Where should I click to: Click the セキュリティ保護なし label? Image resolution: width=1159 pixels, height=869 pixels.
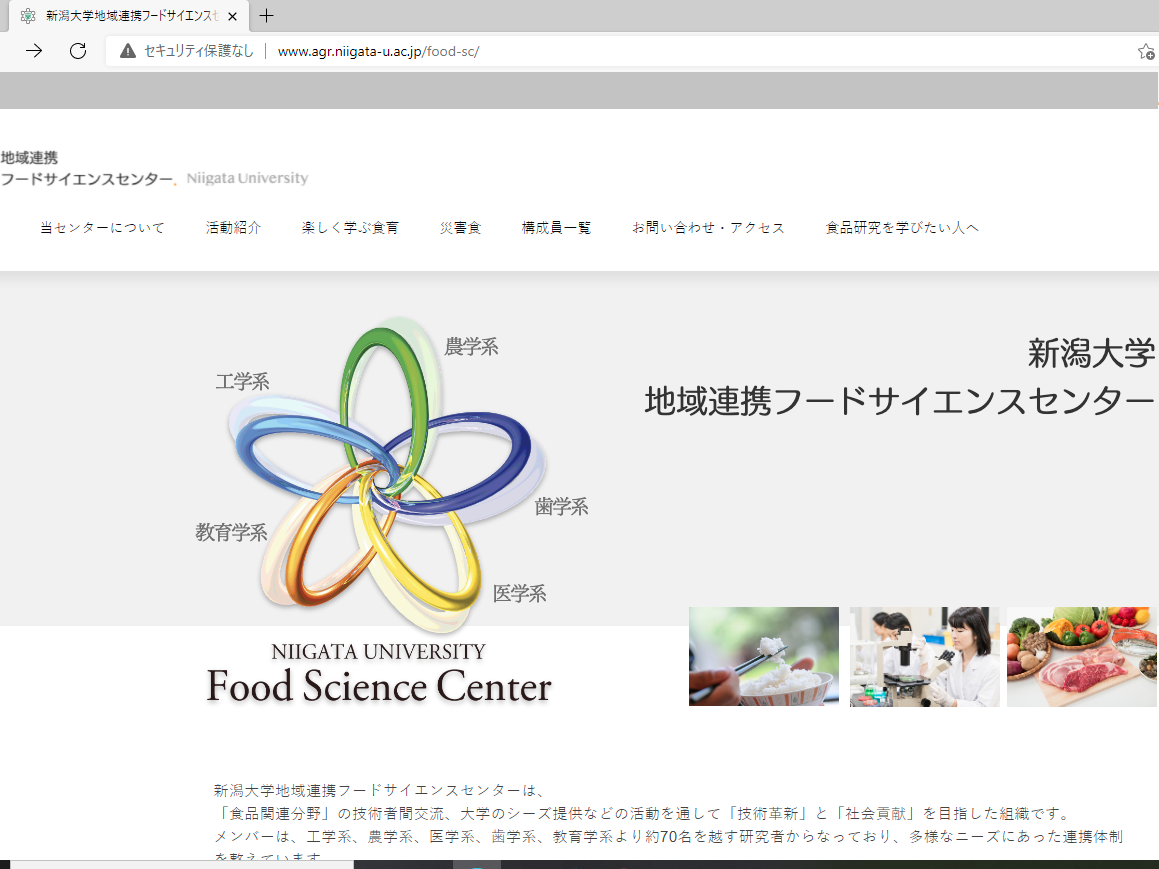click(x=198, y=51)
